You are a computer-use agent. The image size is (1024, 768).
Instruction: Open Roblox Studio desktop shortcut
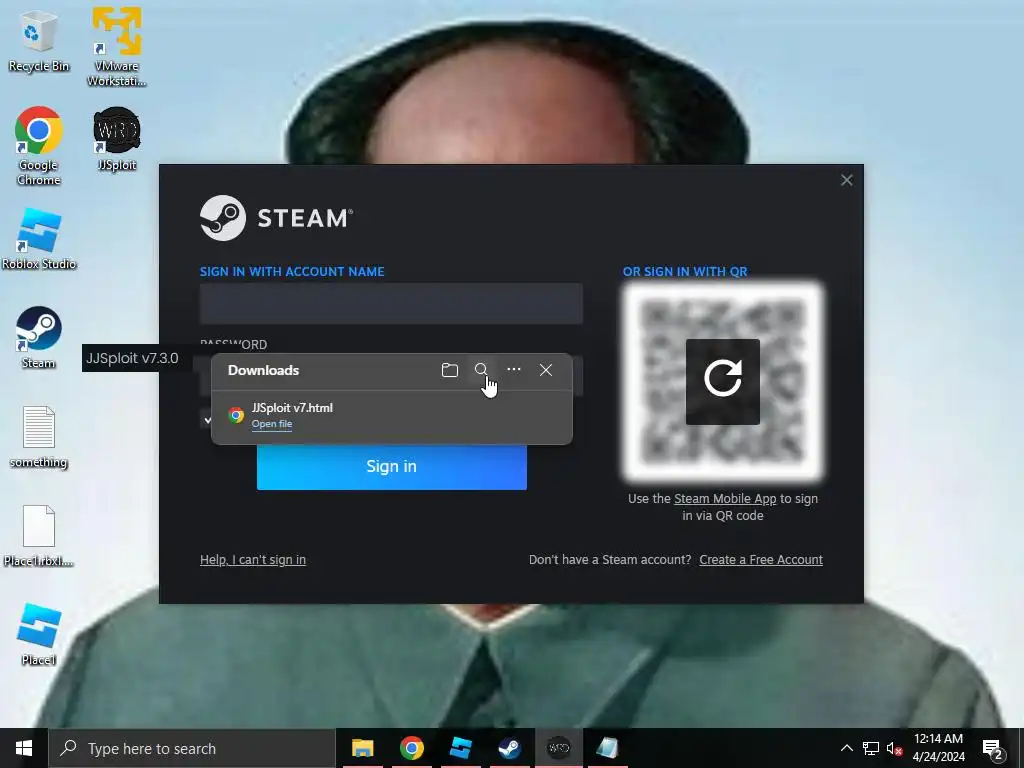[x=39, y=238]
